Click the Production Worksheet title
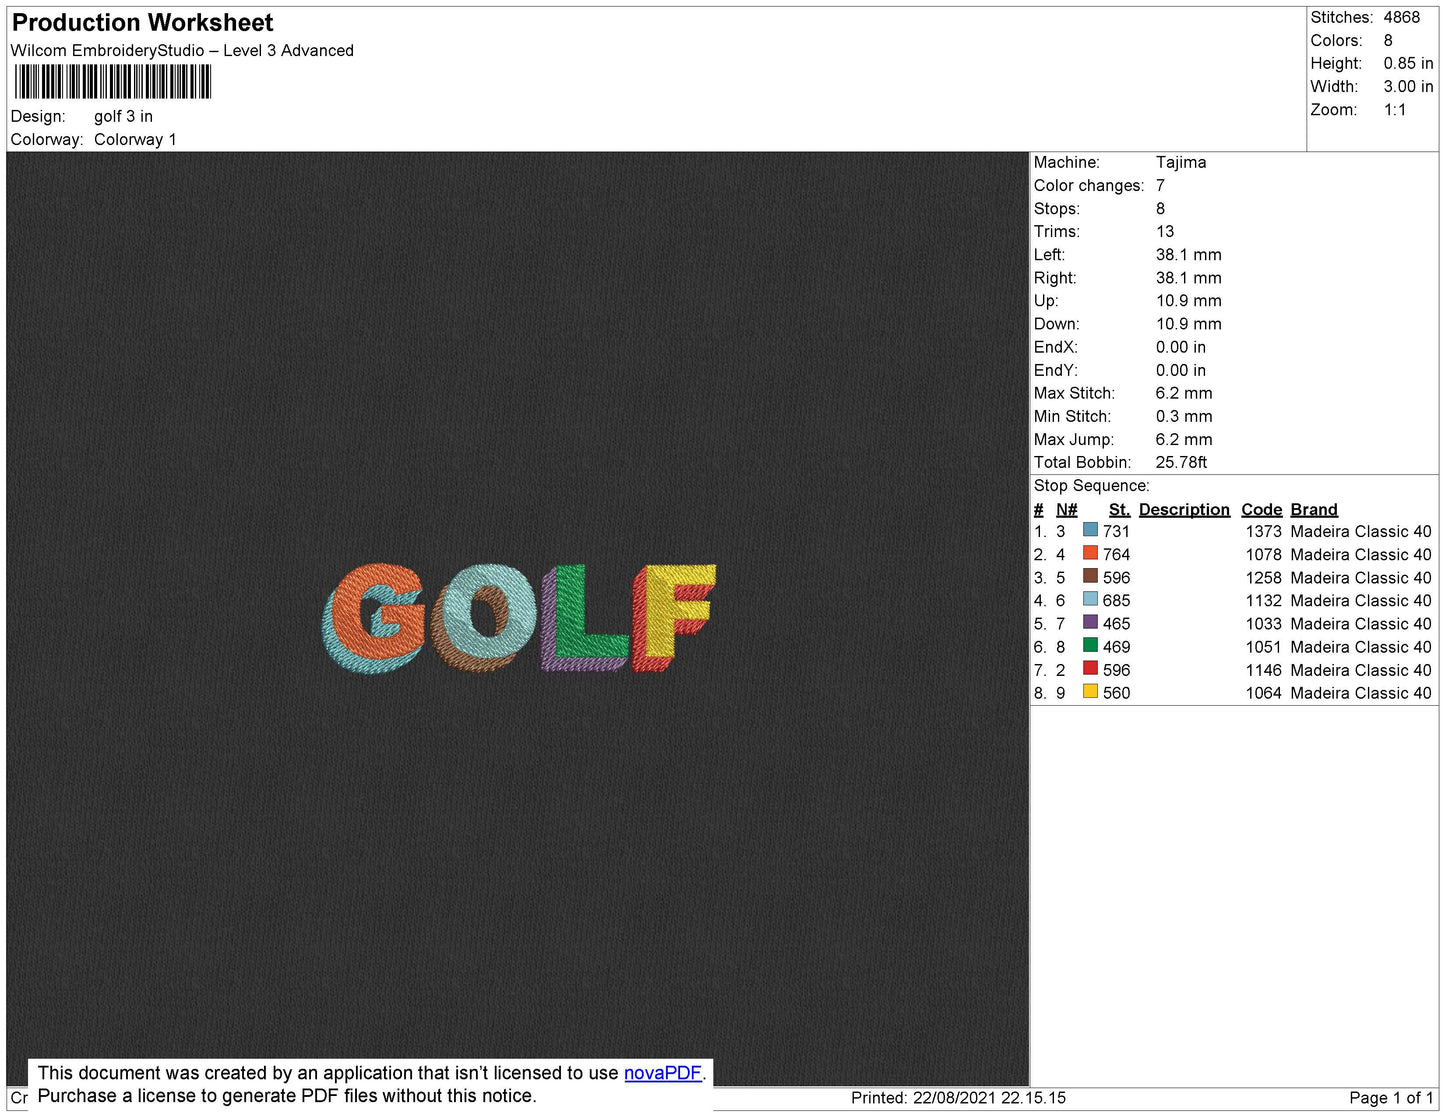The height and width of the screenshot is (1117, 1445). point(142,22)
